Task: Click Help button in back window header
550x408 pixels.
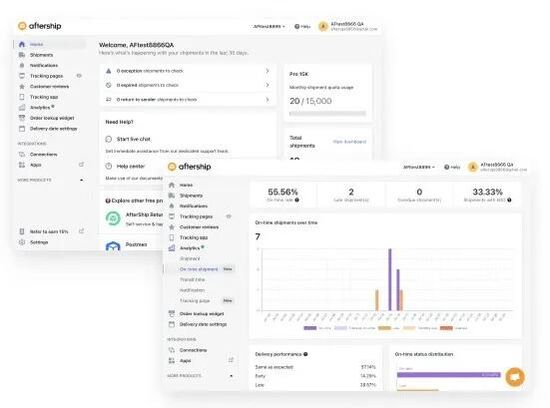Action: pyautogui.click(x=302, y=26)
